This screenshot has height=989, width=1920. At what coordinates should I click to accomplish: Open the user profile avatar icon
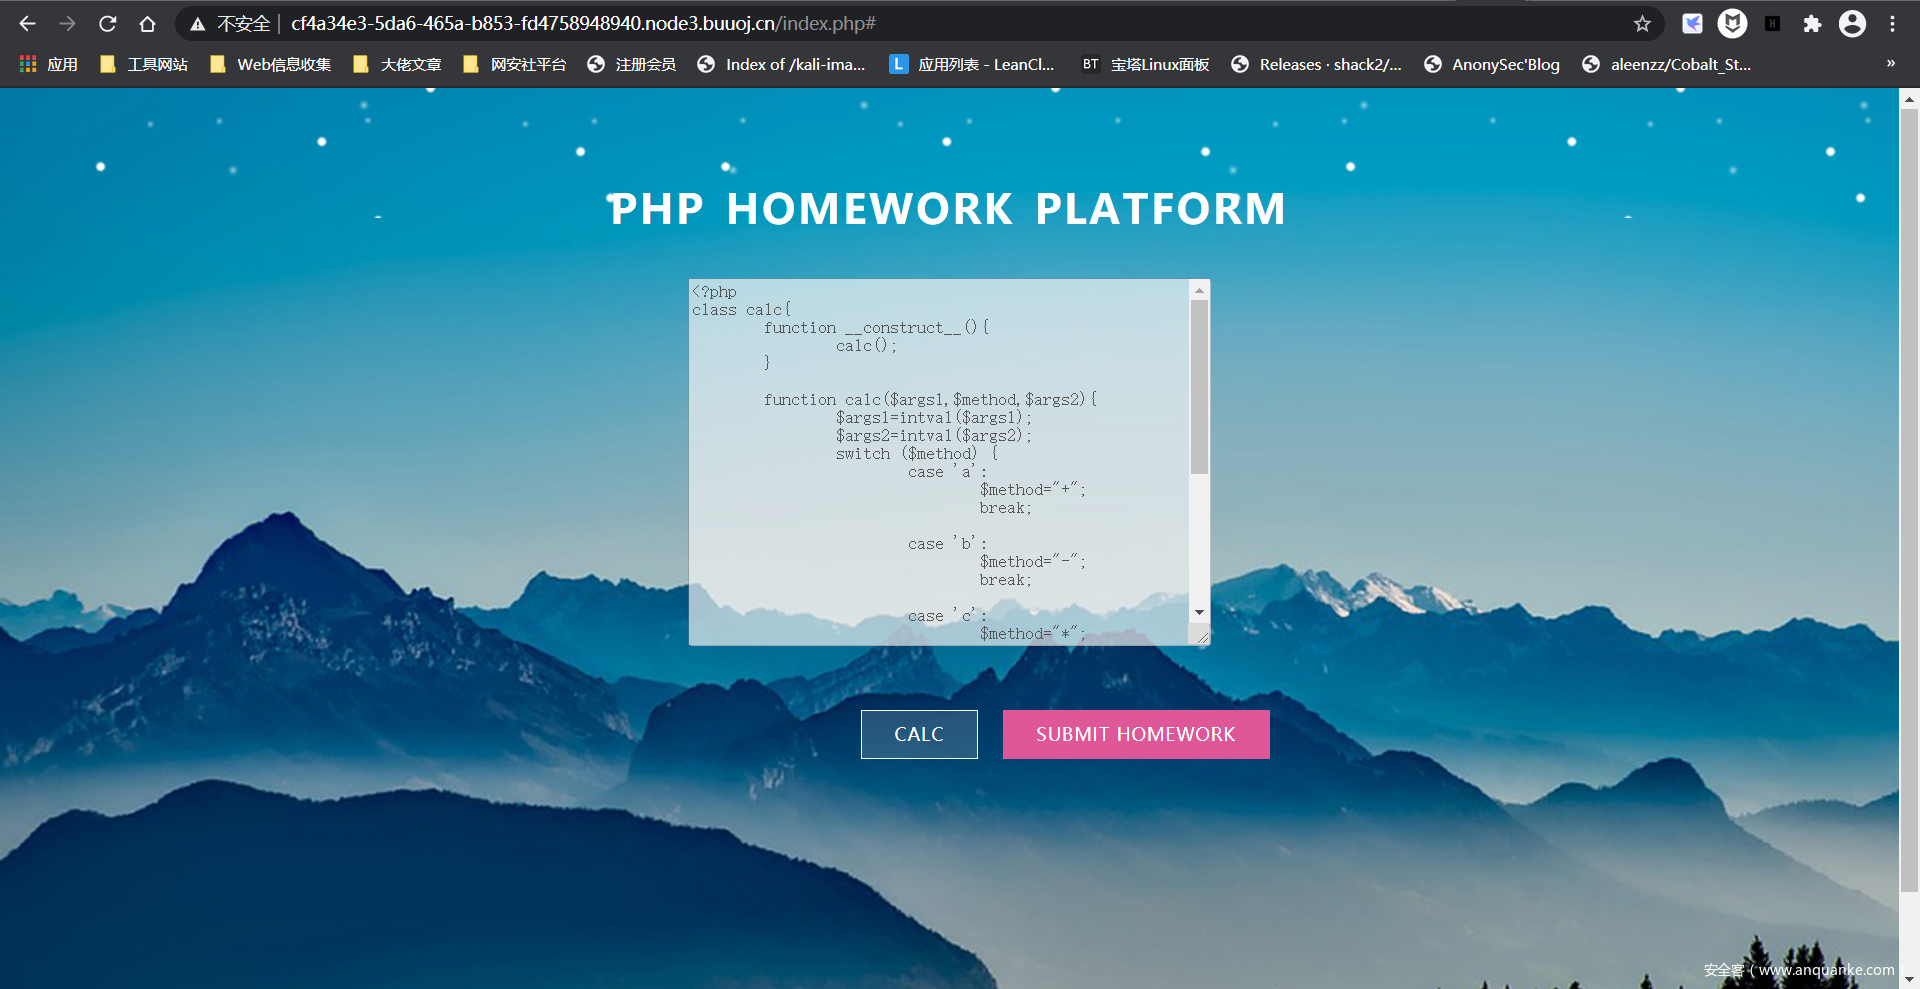point(1852,24)
